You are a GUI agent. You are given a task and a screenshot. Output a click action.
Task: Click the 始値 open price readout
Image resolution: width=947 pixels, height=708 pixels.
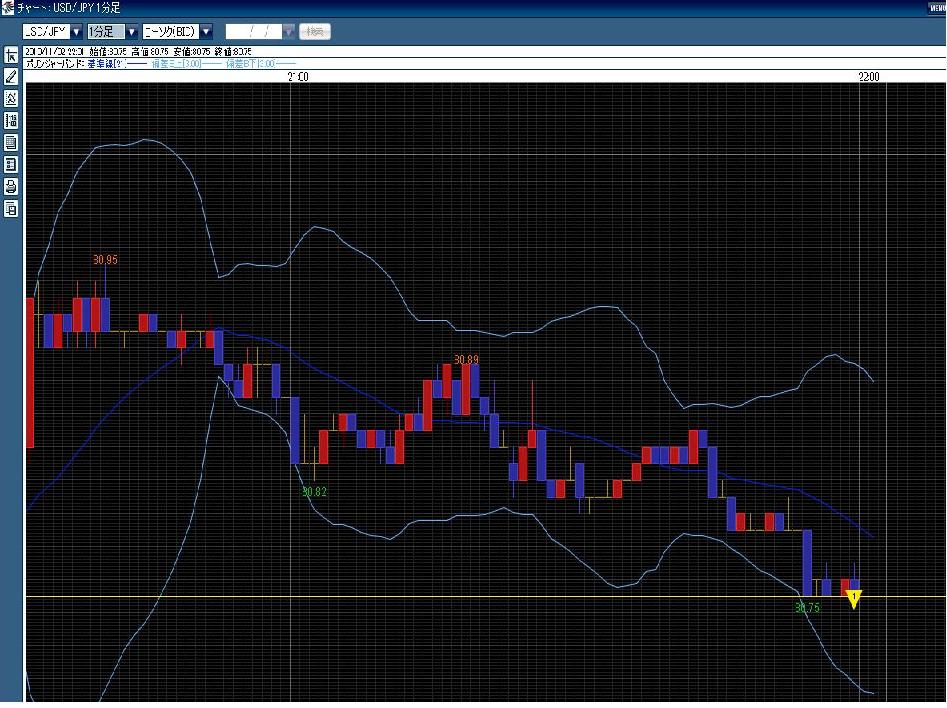click(108, 52)
